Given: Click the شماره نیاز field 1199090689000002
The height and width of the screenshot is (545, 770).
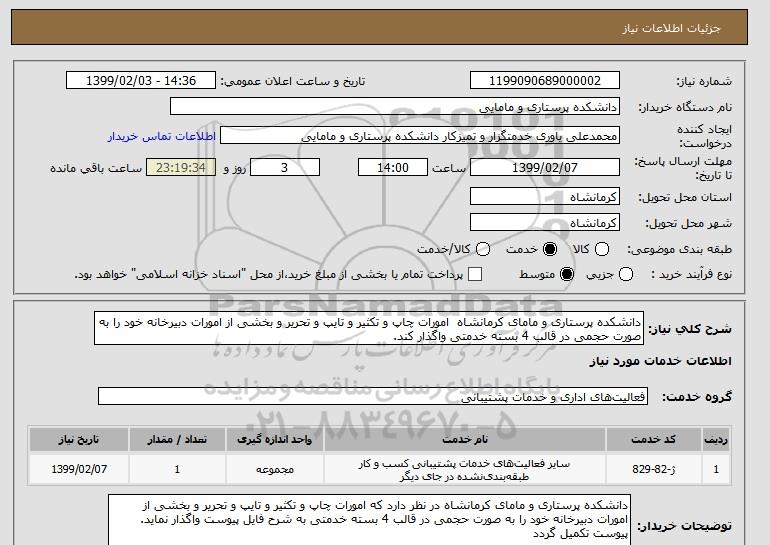Looking at the screenshot, I should click(x=545, y=81).
